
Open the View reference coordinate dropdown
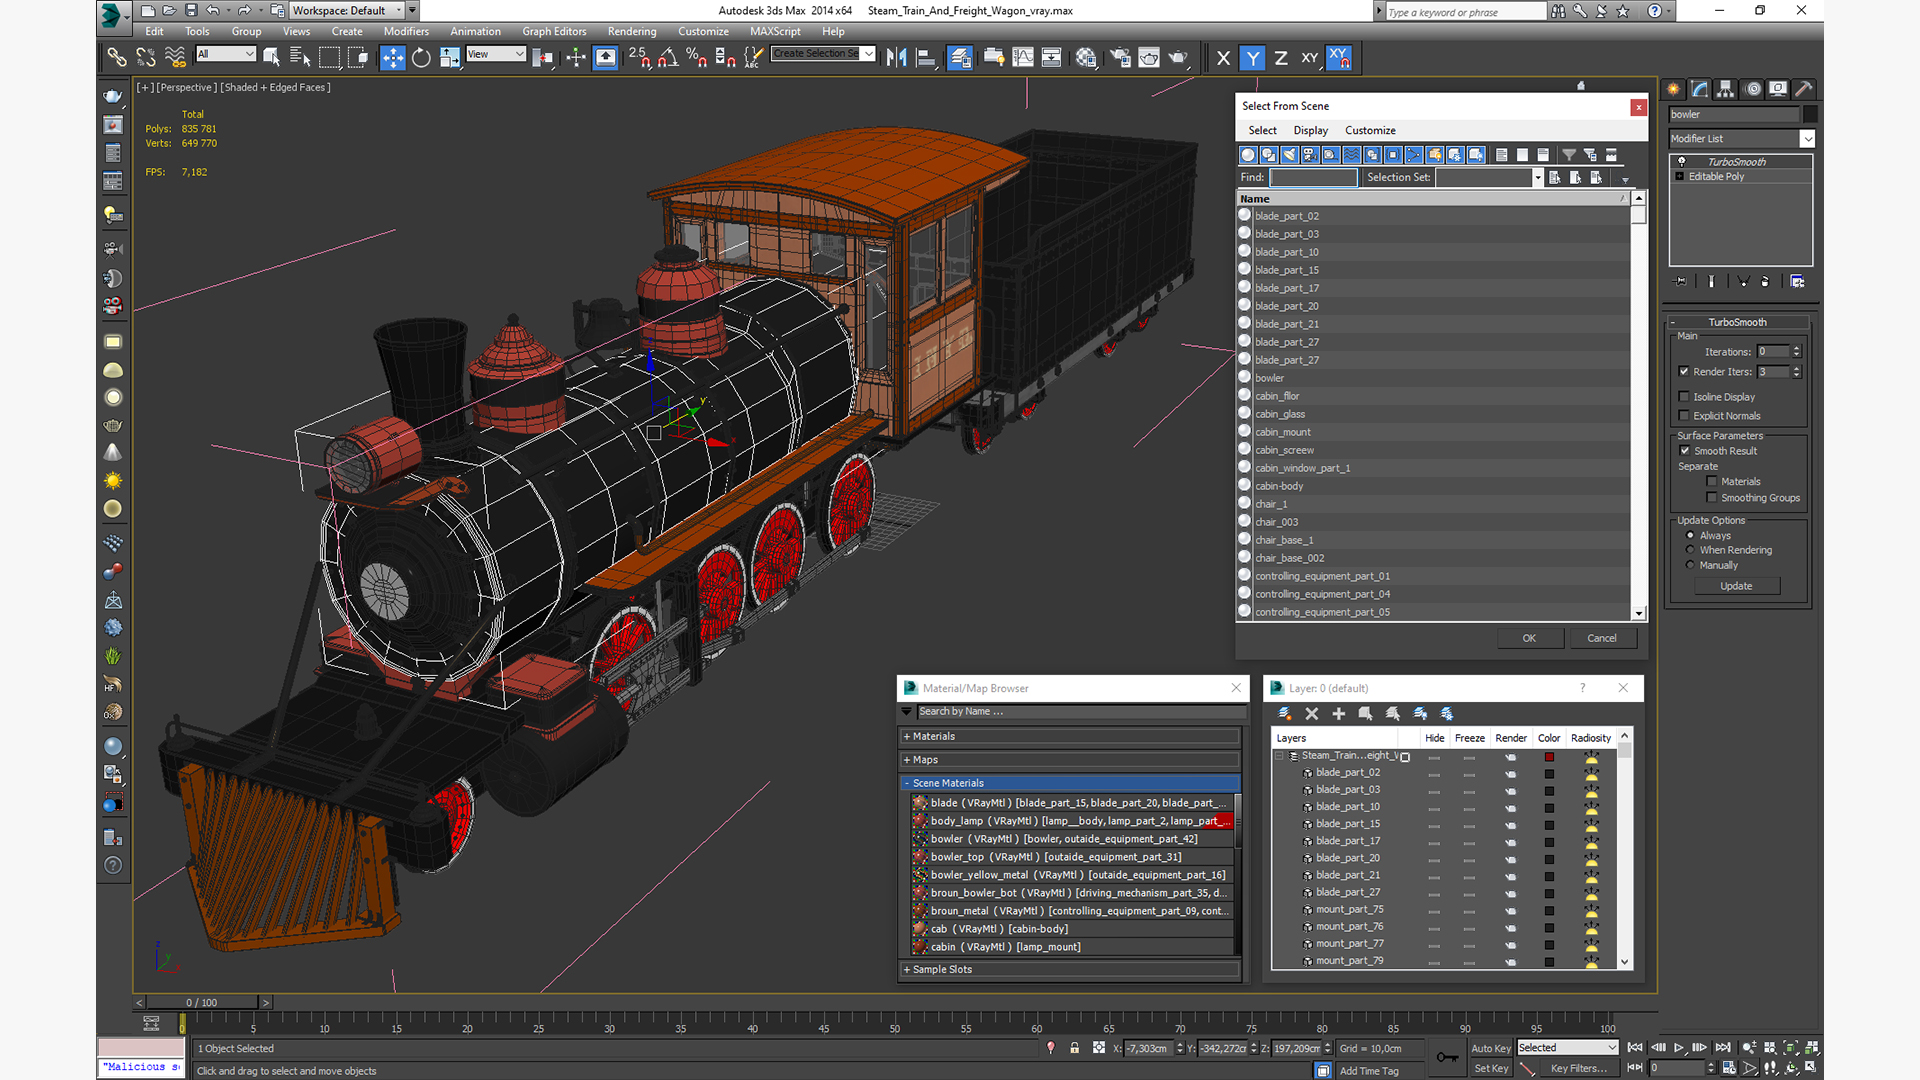496,54
